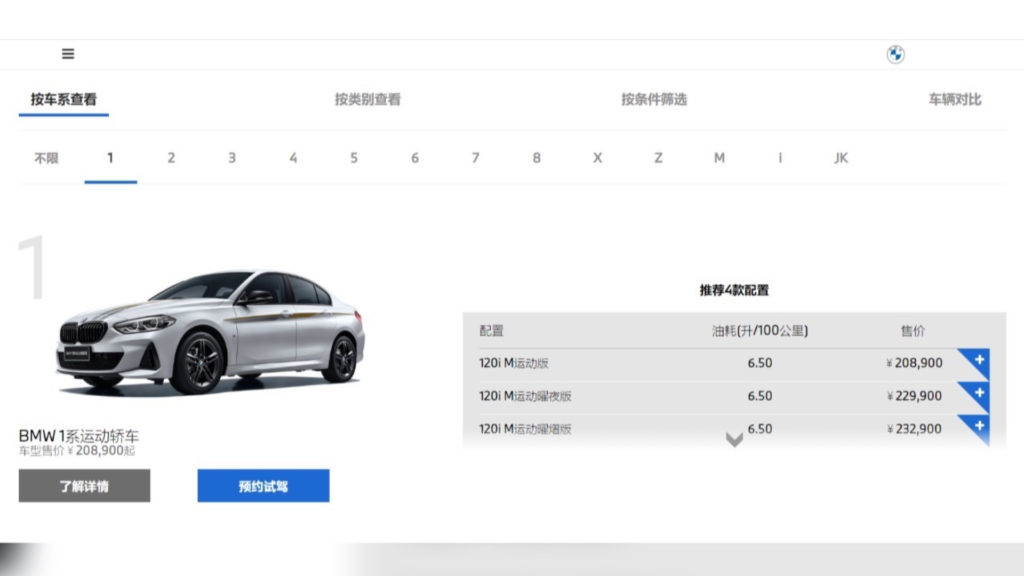The width and height of the screenshot is (1024, 576).
Task: Expand the configuration list with the down chevron
Action: (734, 440)
